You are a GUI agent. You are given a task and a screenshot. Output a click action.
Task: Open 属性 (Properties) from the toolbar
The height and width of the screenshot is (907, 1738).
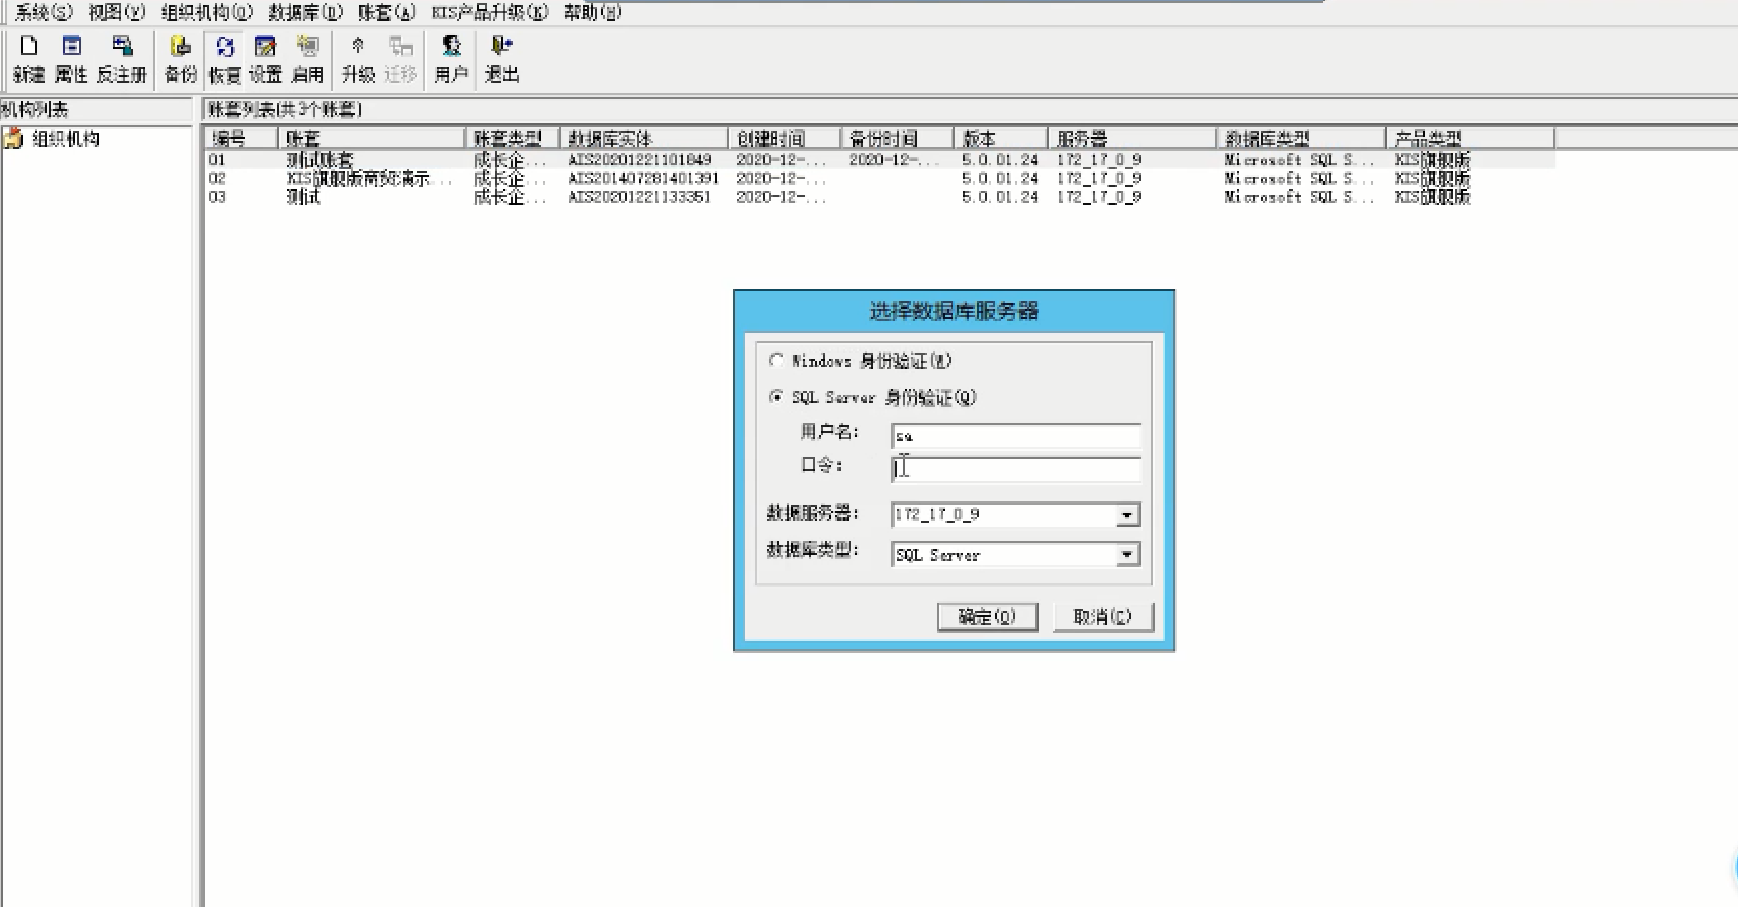(71, 58)
